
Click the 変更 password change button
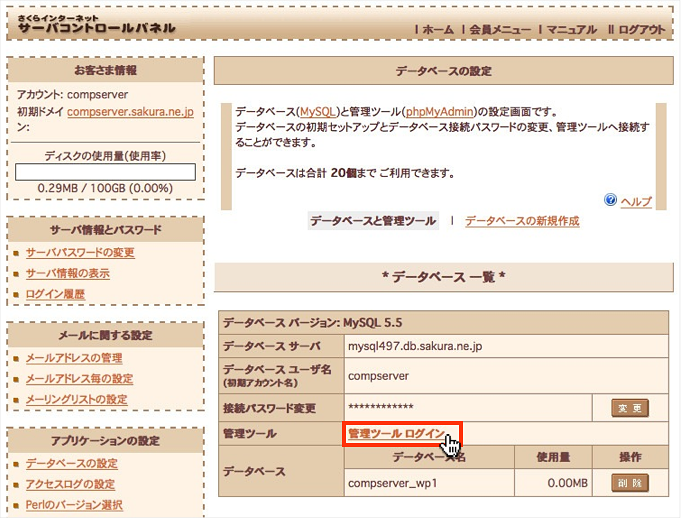click(x=630, y=408)
